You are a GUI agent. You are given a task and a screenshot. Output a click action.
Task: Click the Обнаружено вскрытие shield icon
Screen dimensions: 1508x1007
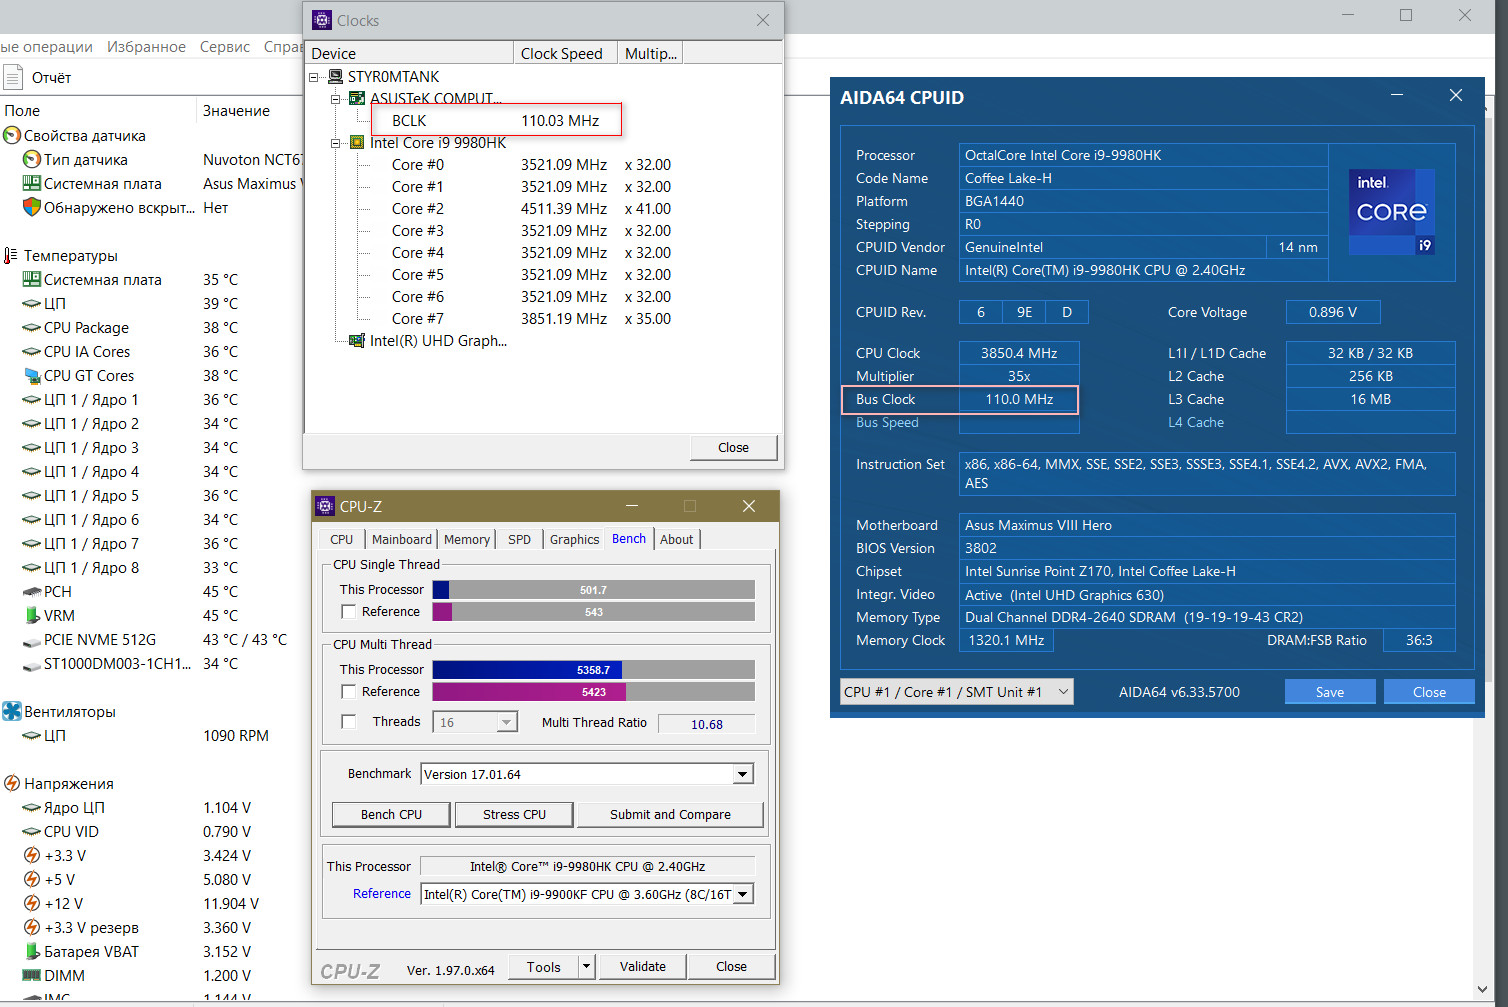coord(32,207)
